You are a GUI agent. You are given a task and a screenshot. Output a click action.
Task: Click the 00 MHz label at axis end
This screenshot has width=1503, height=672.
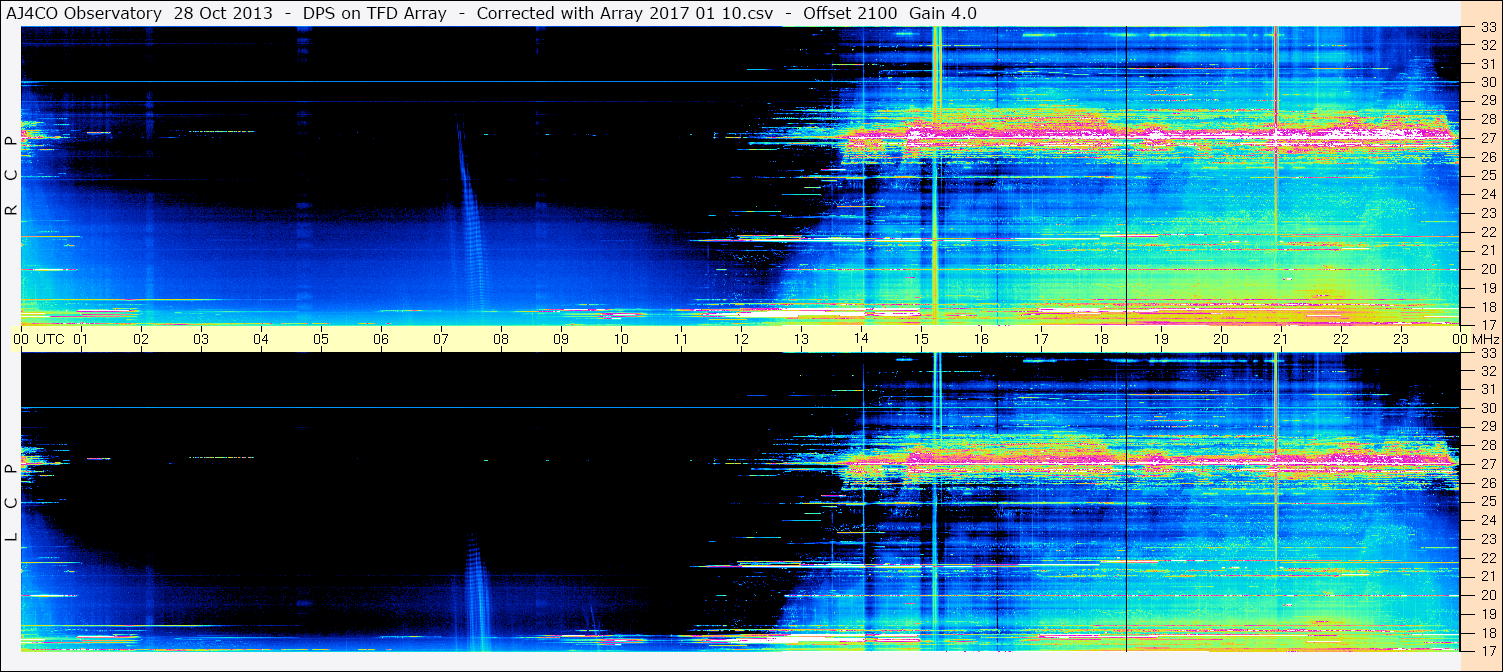click(x=1470, y=339)
